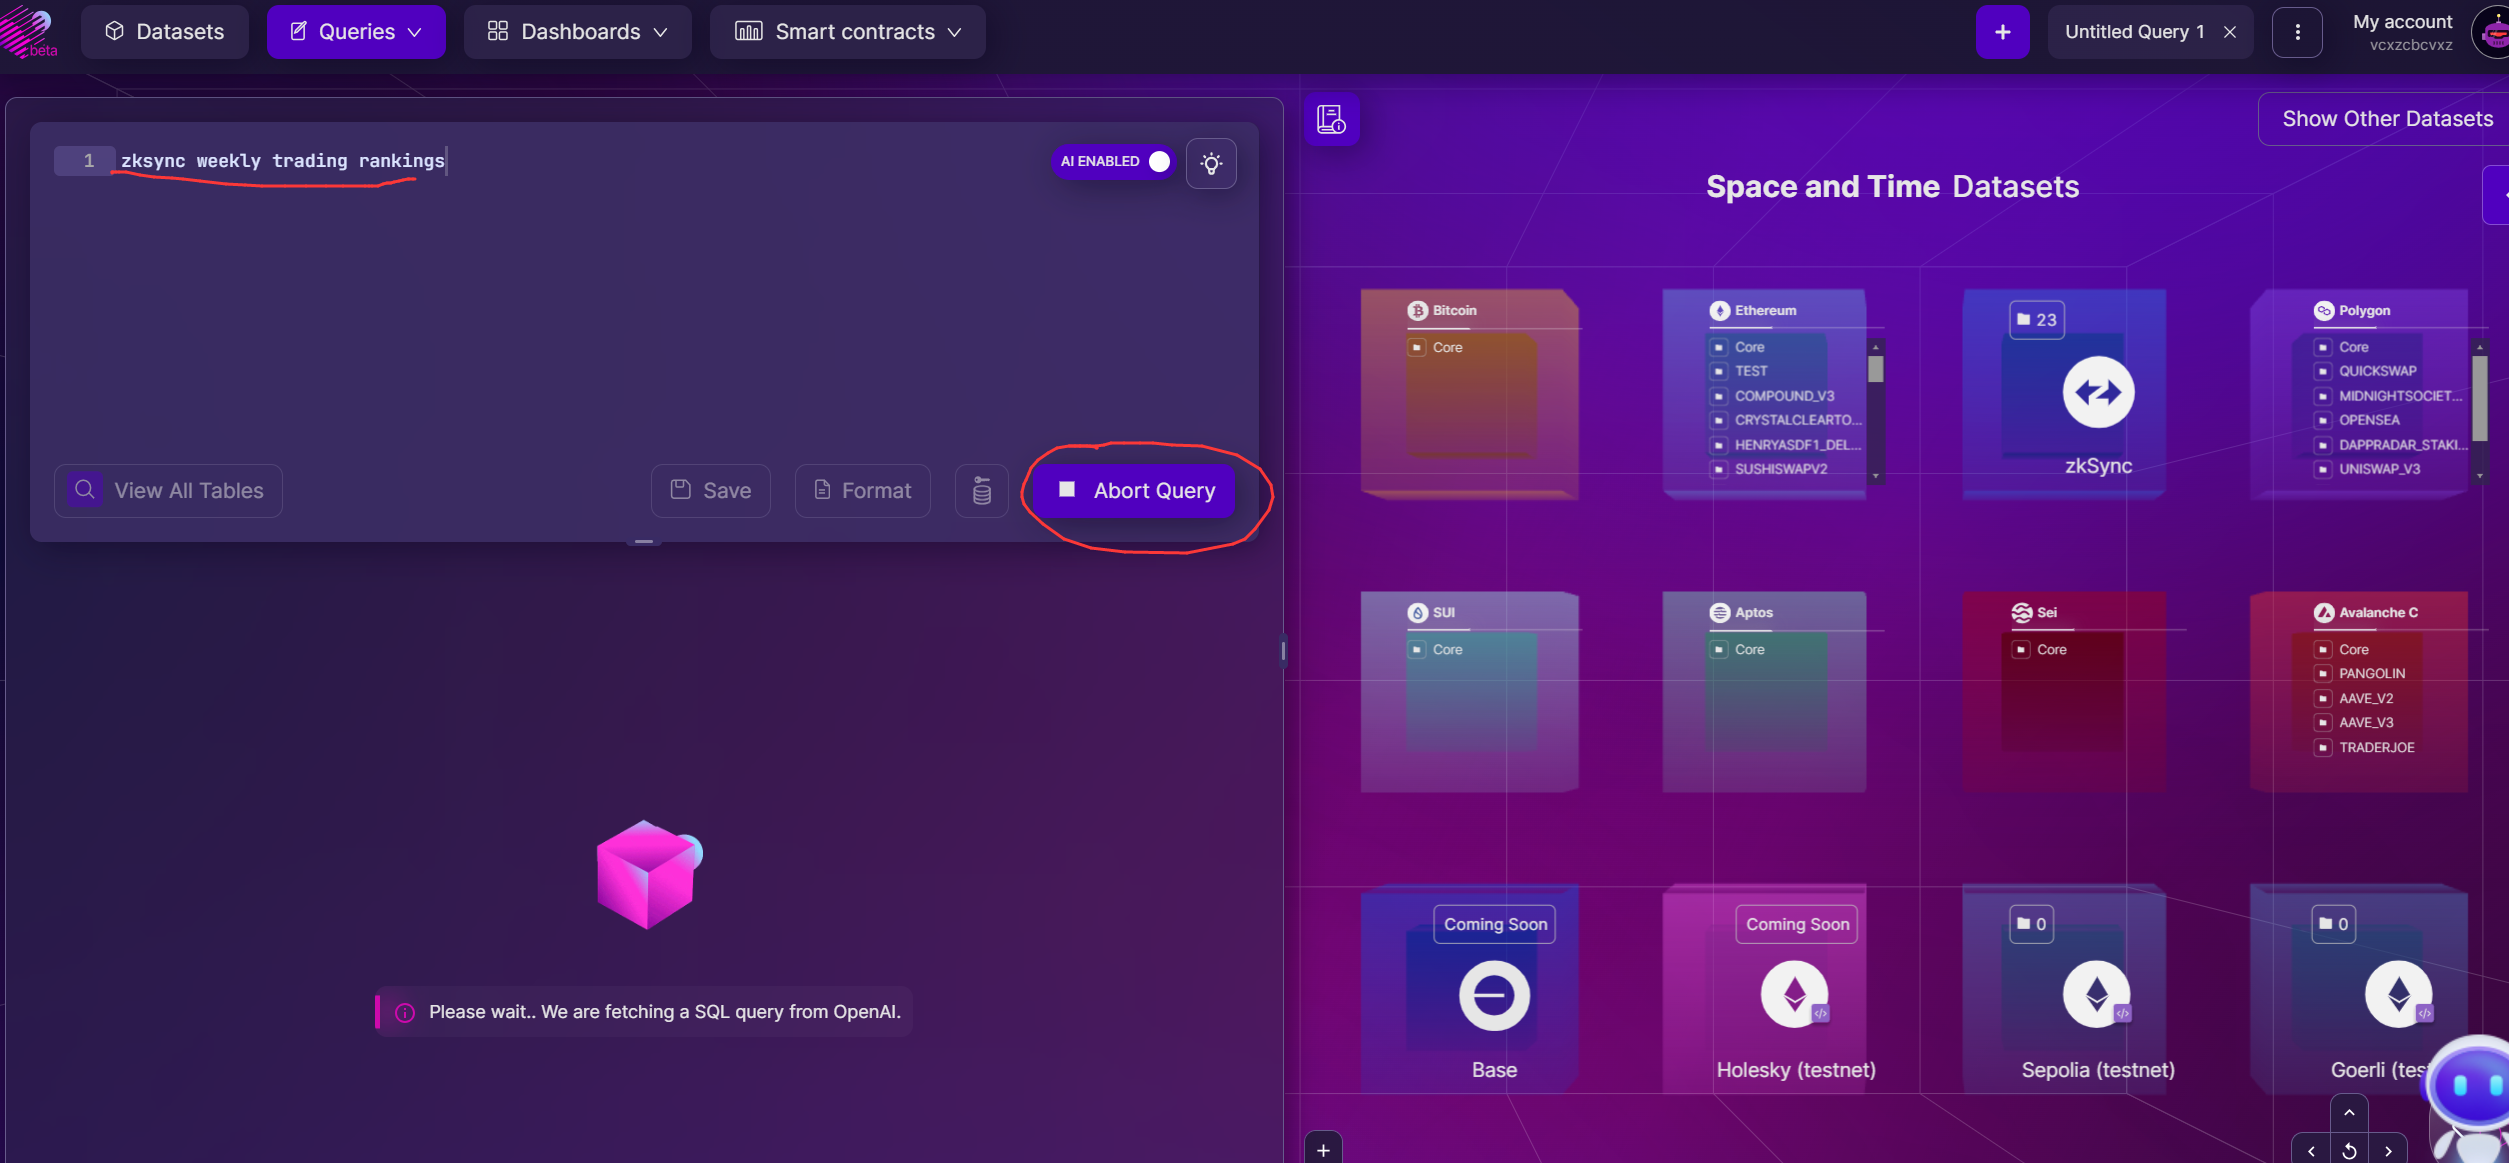The image size is (2509, 1163).
Task: Open the robot assistant chatbot
Action: click(2470, 1098)
